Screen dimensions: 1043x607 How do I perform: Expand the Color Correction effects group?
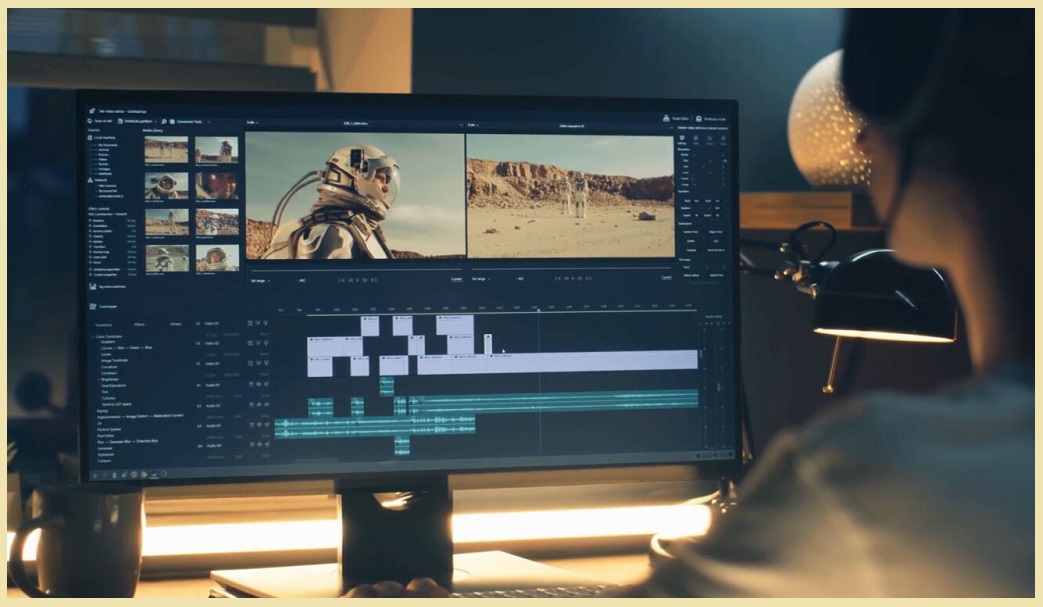pyautogui.click(x=93, y=335)
